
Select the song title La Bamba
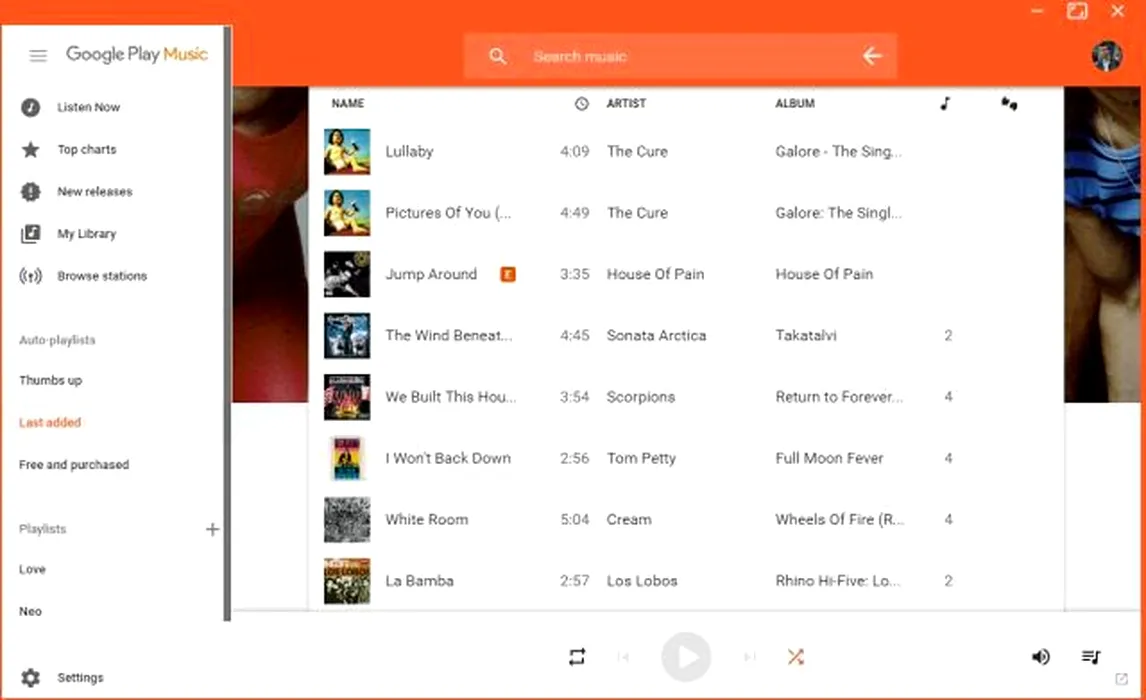tap(420, 581)
